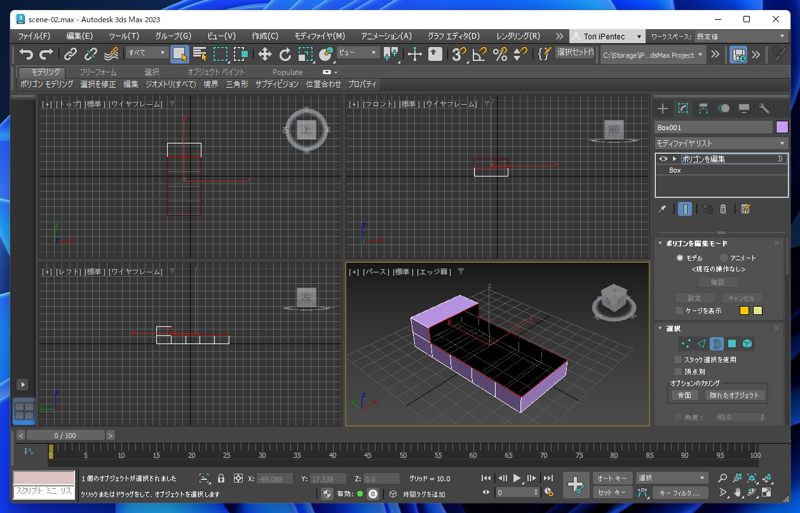Open the 選択 key mode dropdown near playback

(671, 478)
